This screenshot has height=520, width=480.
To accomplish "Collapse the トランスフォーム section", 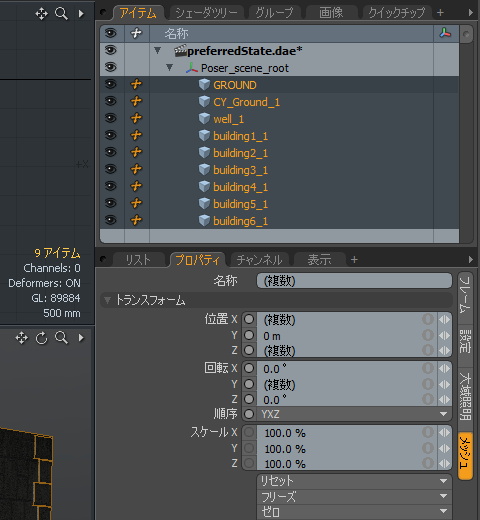I will pos(107,300).
